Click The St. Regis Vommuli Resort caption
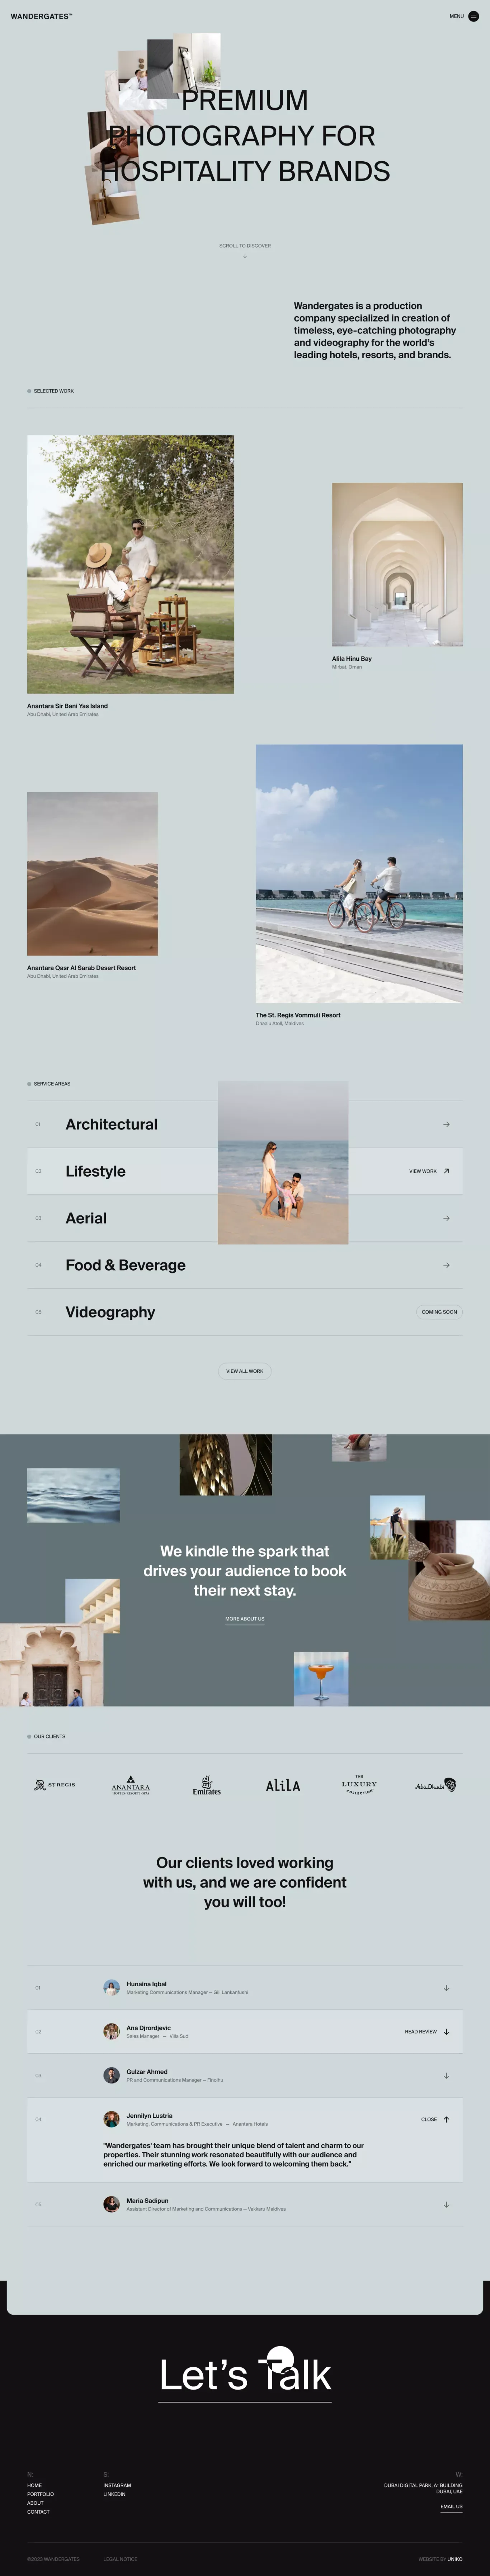This screenshot has height=2576, width=490. (298, 1015)
